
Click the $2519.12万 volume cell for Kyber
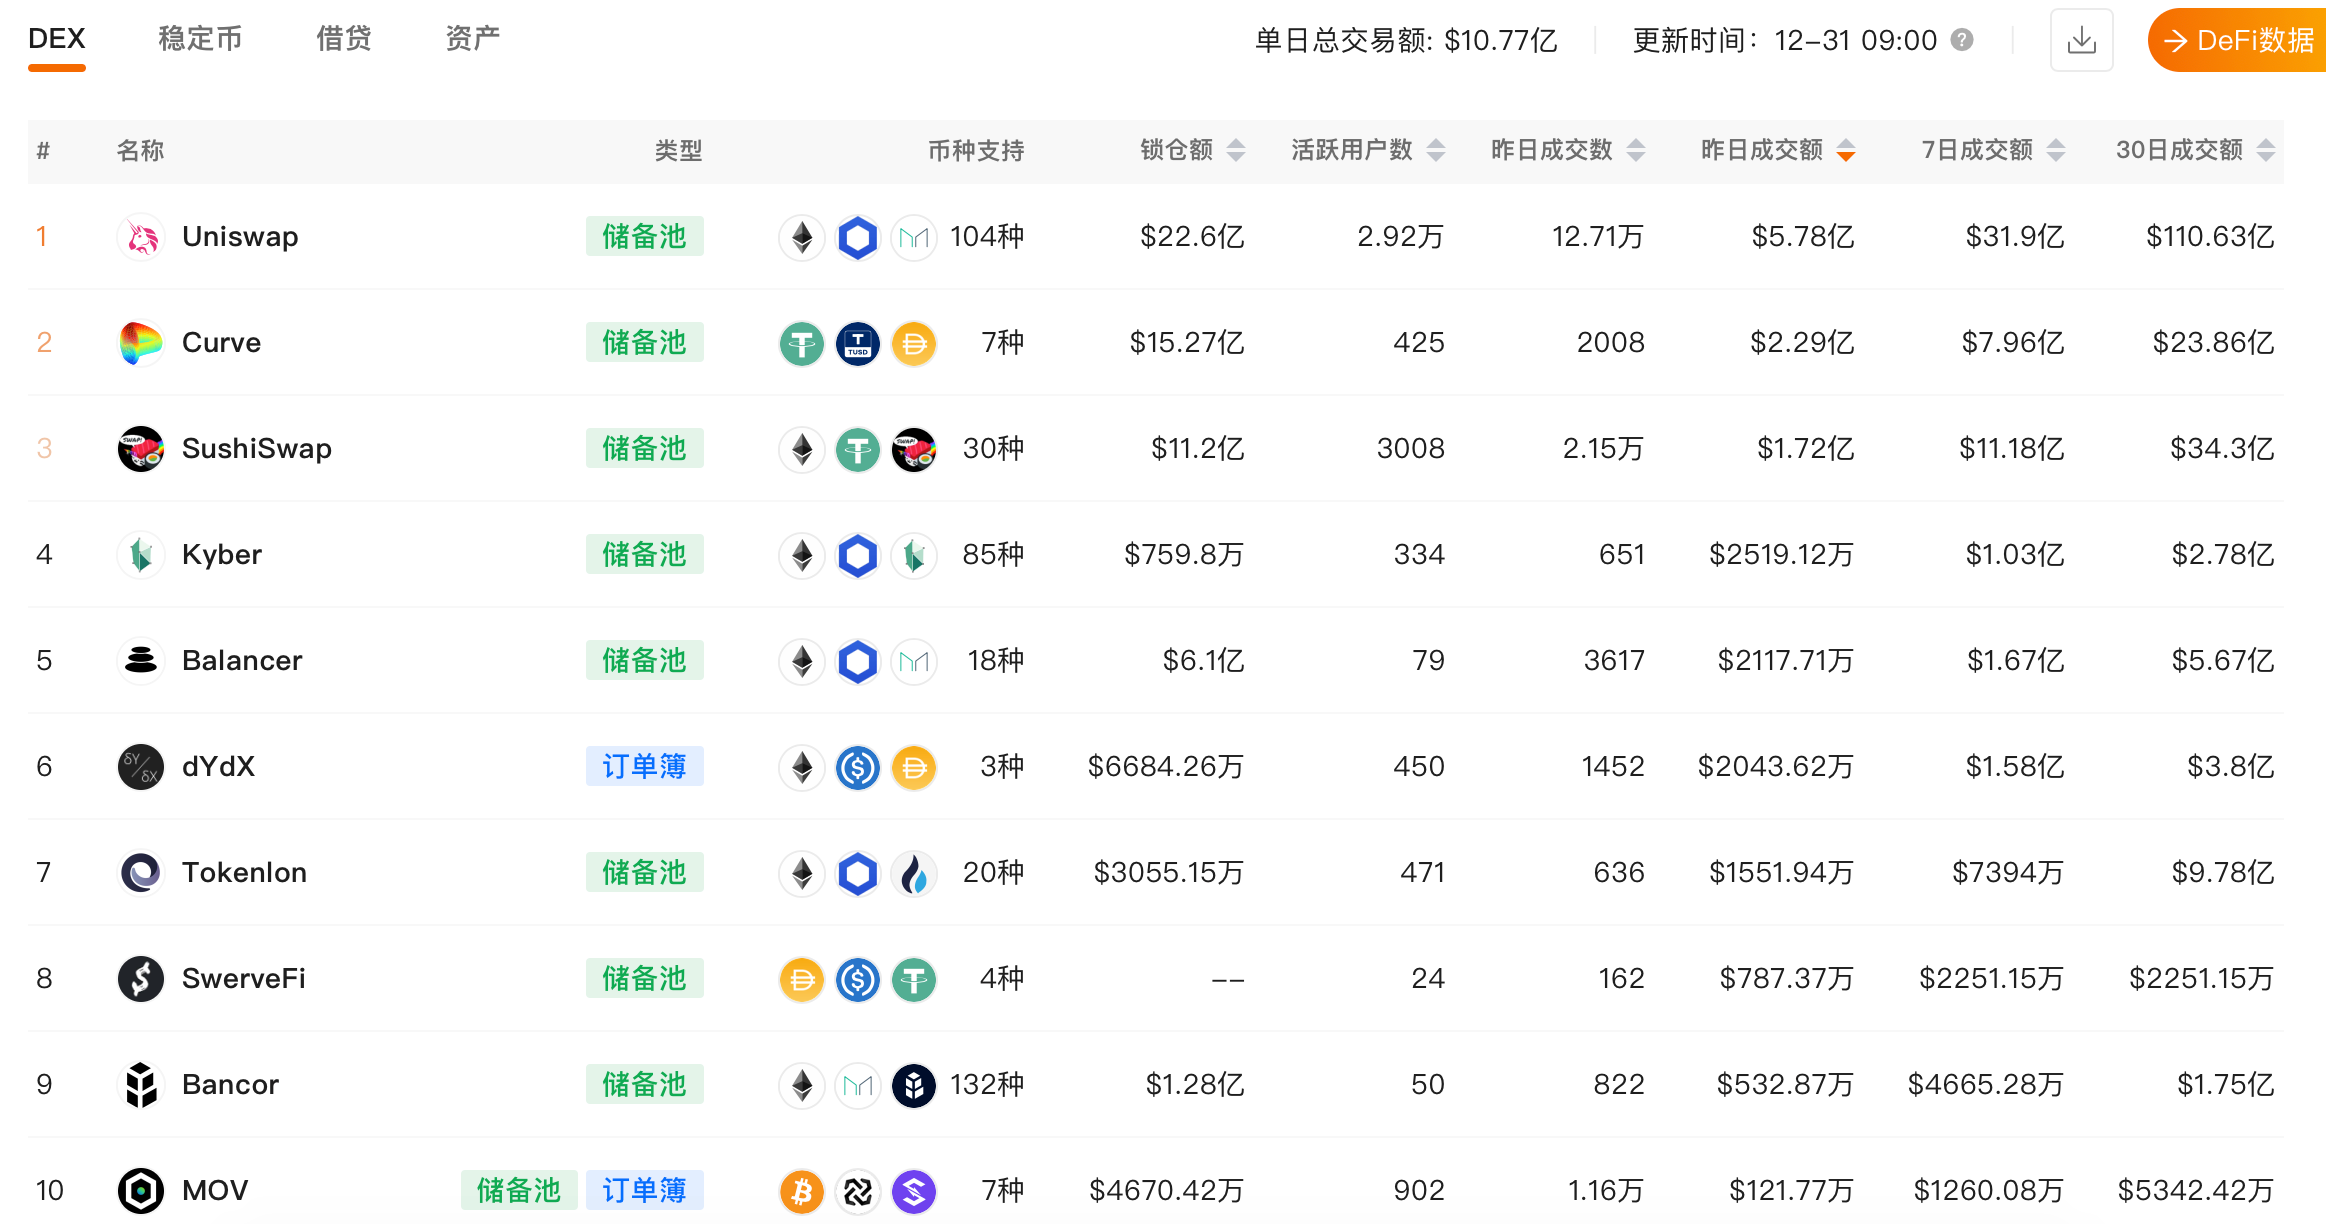pyautogui.click(x=1781, y=555)
